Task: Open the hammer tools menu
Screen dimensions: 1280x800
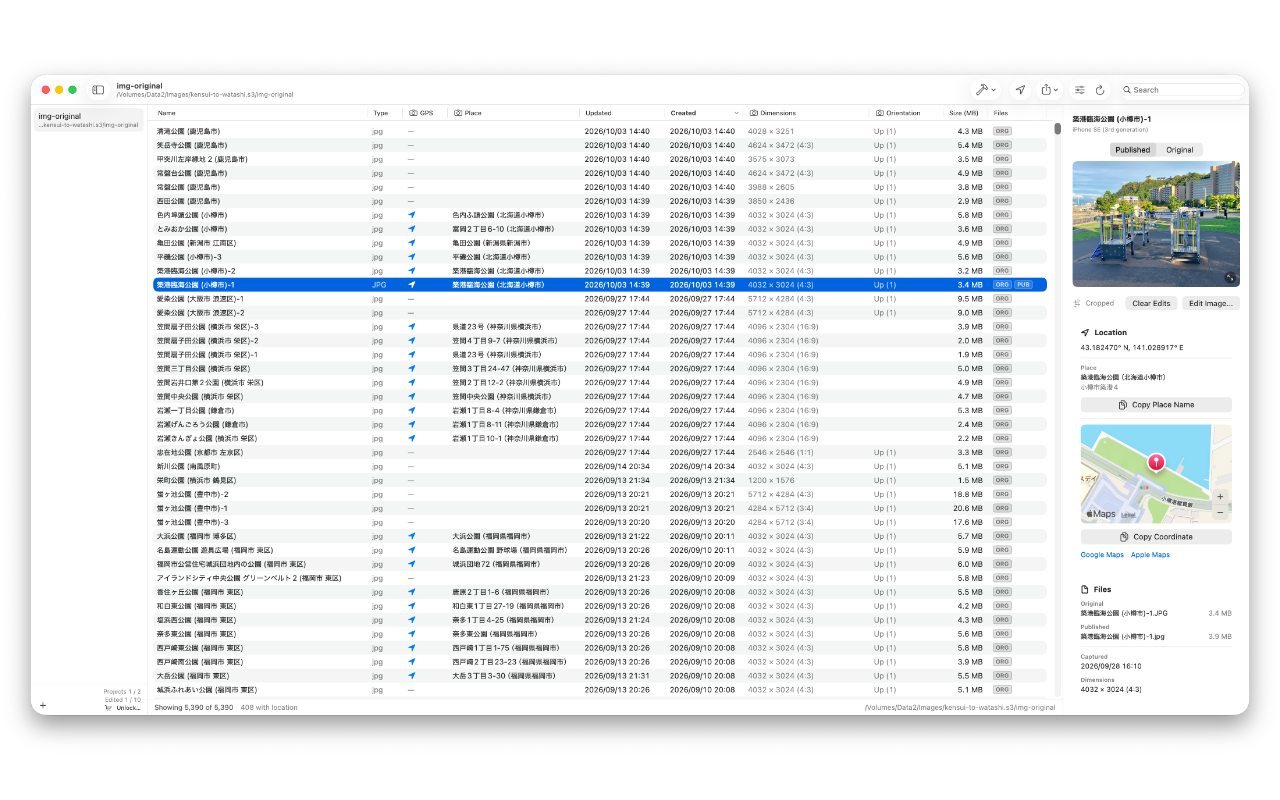Action: click(986, 90)
